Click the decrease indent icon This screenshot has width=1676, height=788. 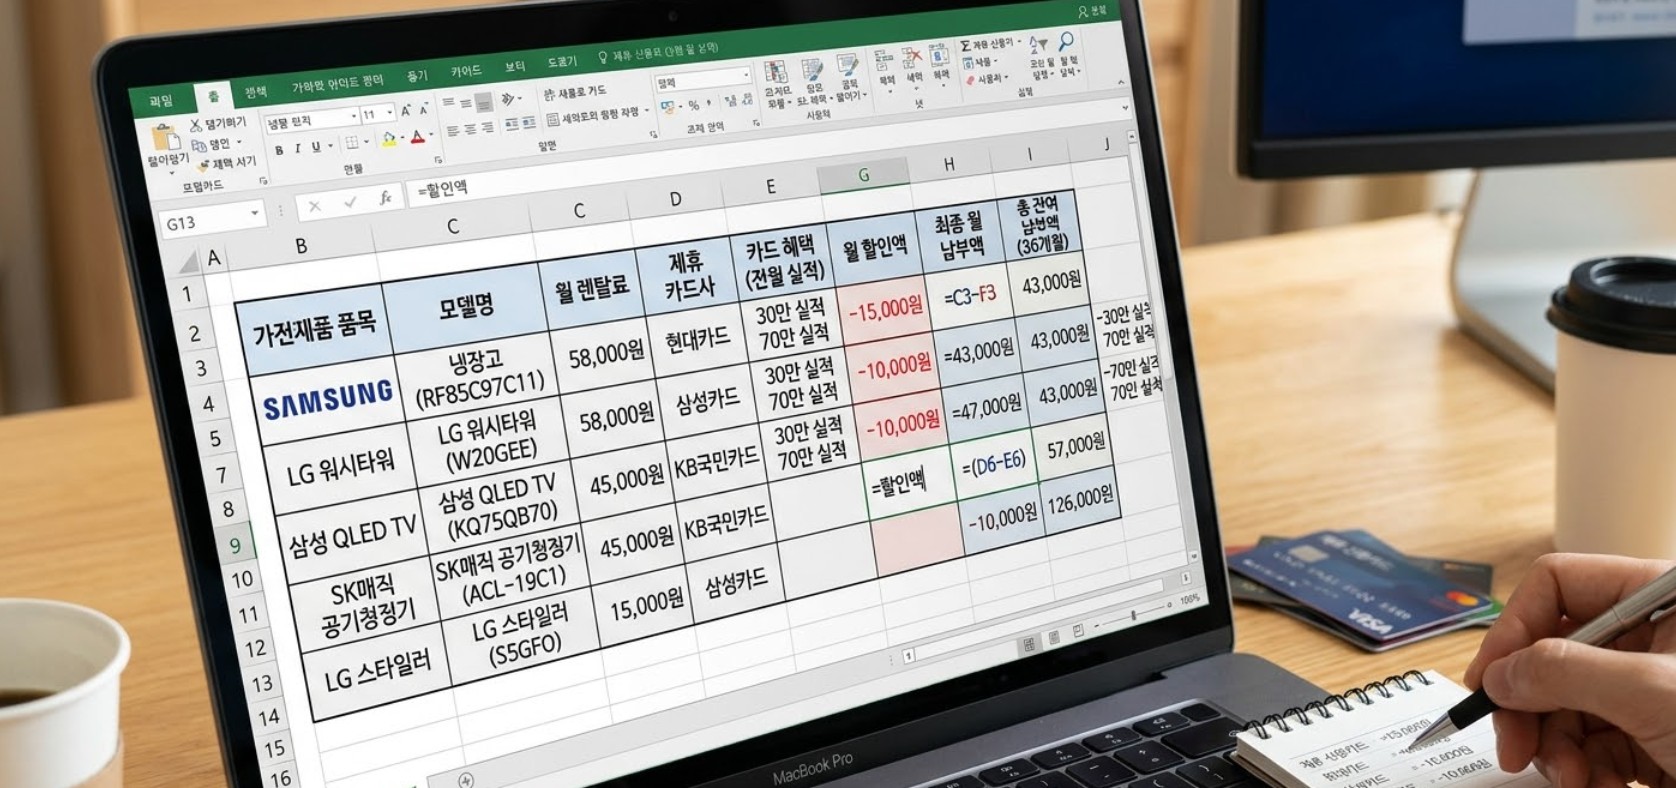point(512,124)
